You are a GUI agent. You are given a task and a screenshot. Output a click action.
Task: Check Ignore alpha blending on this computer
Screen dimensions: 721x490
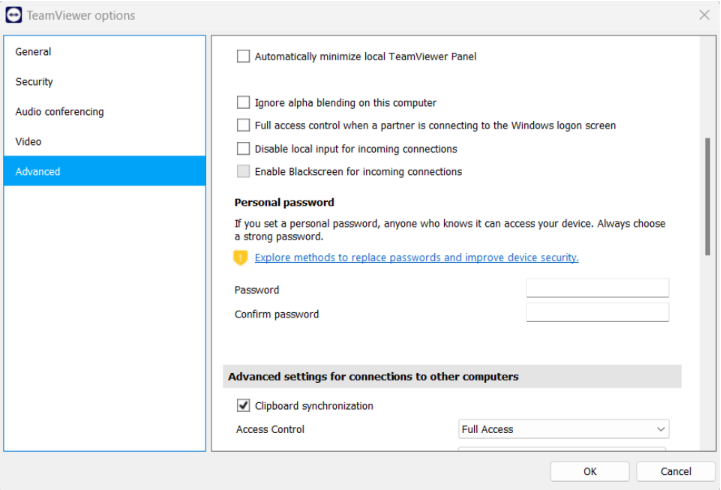[243, 103]
